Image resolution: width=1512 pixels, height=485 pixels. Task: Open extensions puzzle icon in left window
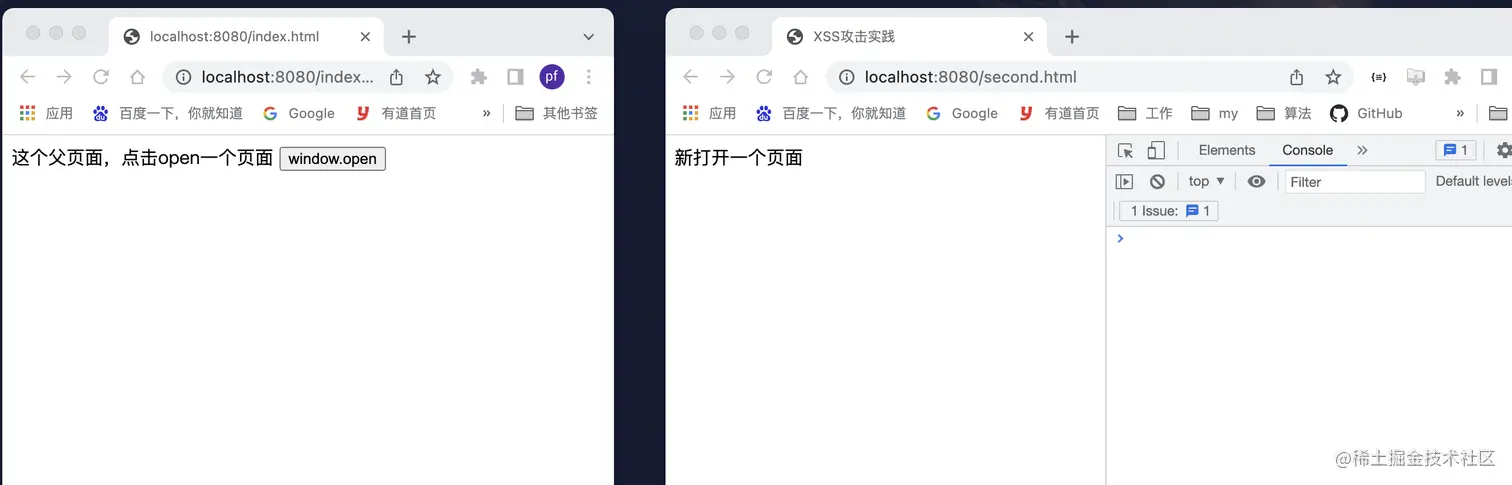479,77
